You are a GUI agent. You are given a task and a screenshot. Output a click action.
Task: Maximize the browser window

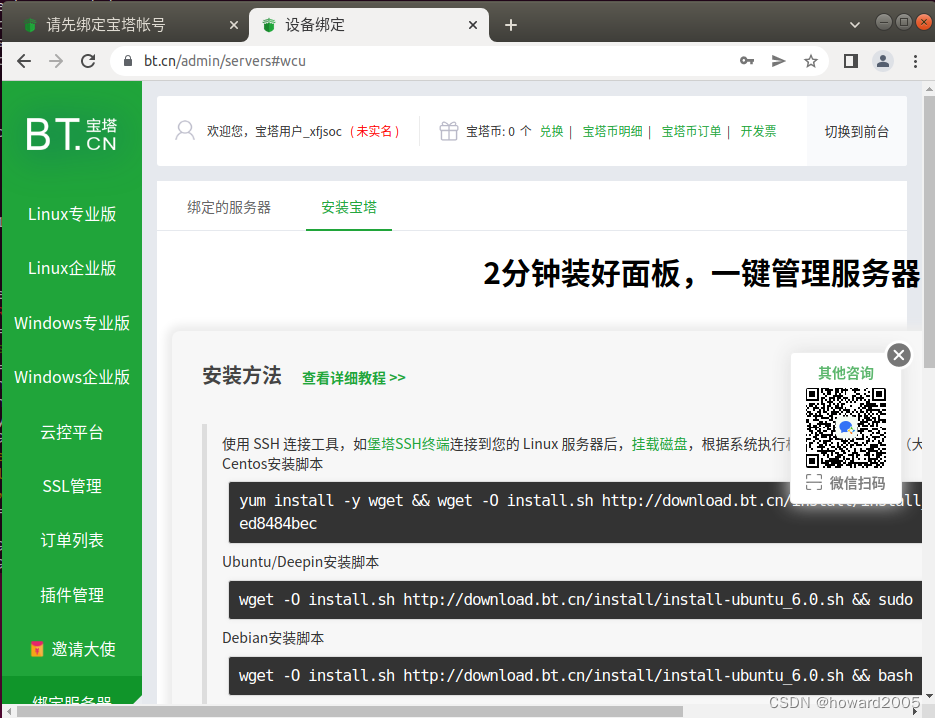[x=904, y=23]
